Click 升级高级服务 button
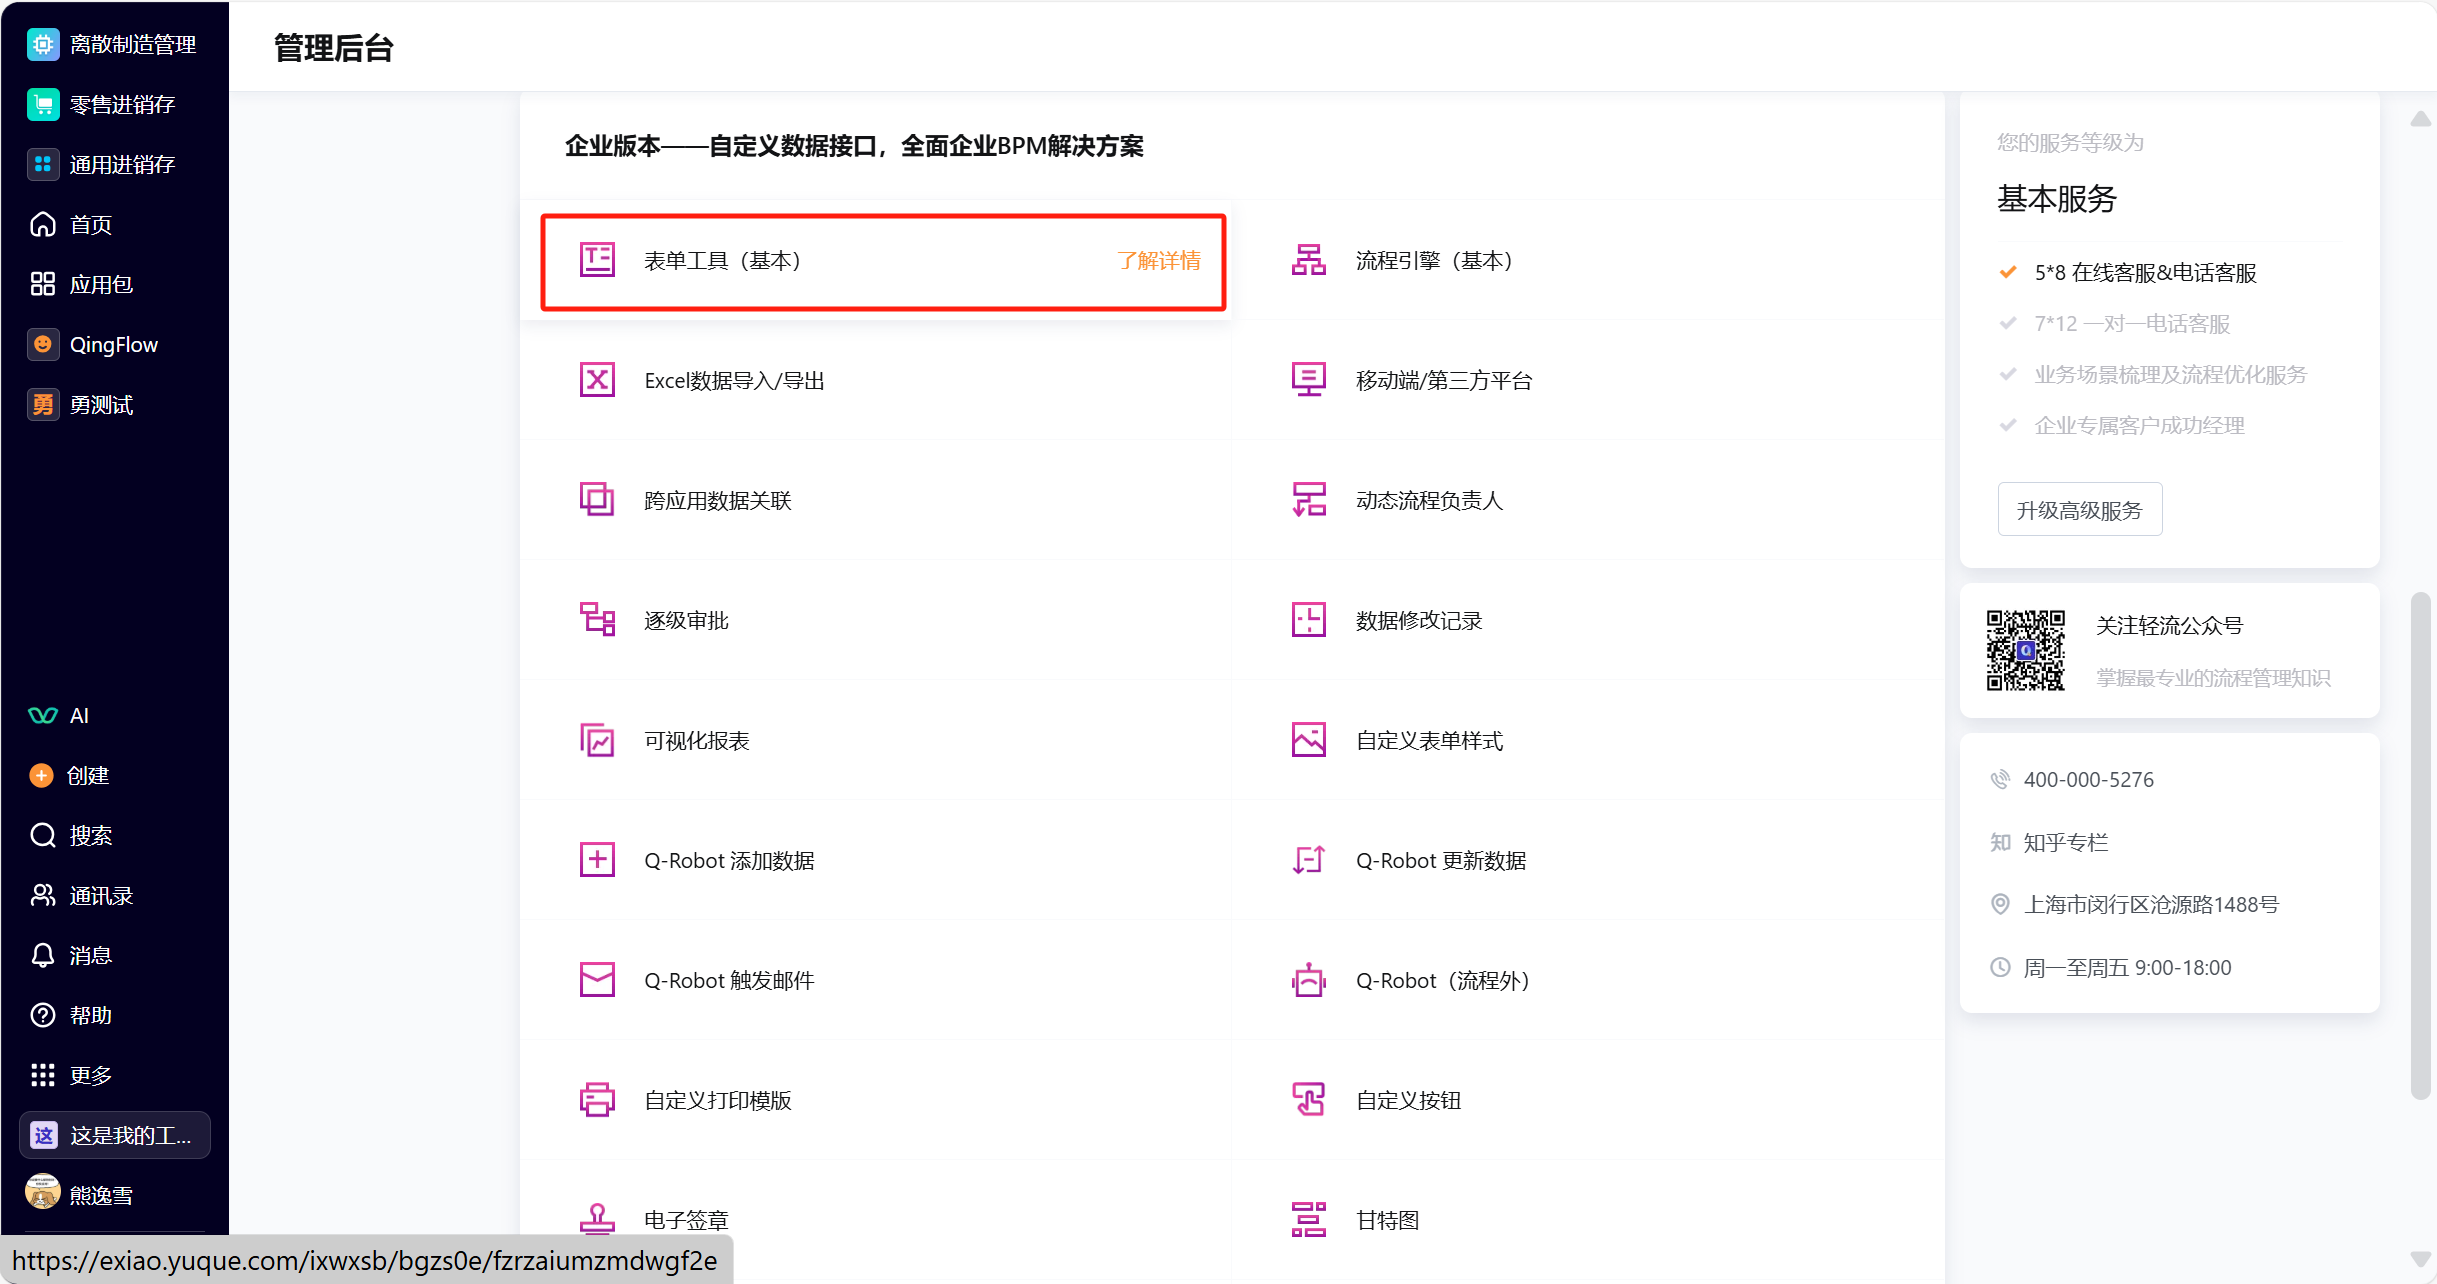Viewport: 2437px width, 1284px height. [2079, 510]
